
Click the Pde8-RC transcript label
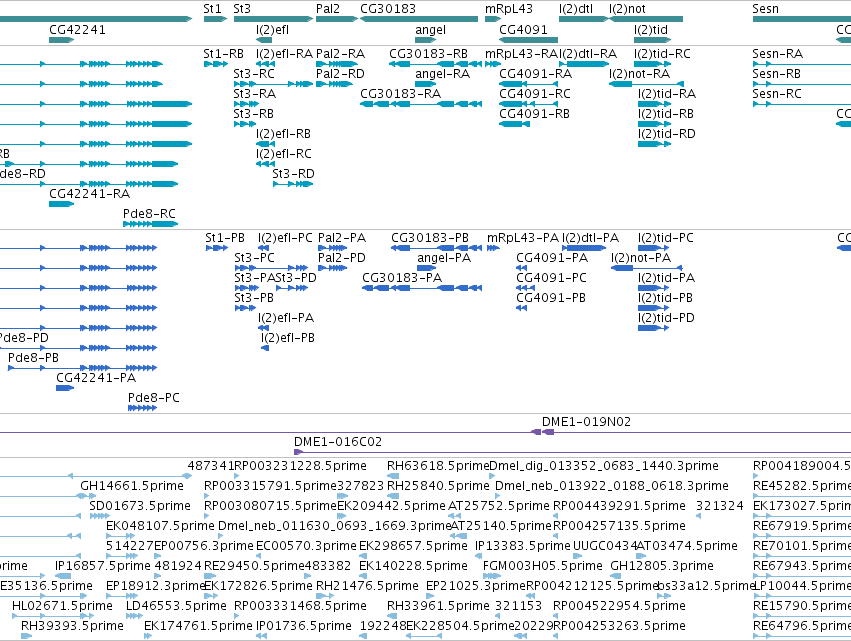pyautogui.click(x=149, y=214)
